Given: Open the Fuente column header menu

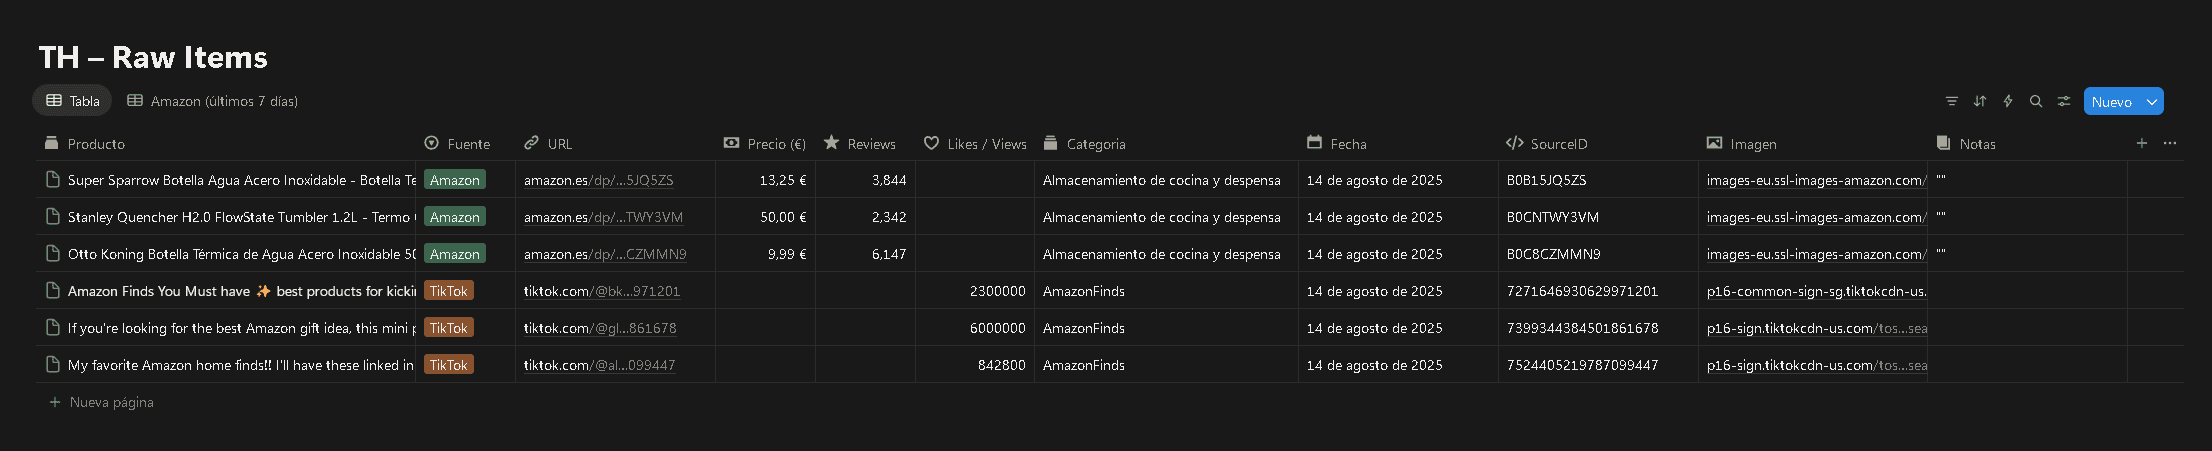Looking at the screenshot, I should click(465, 144).
